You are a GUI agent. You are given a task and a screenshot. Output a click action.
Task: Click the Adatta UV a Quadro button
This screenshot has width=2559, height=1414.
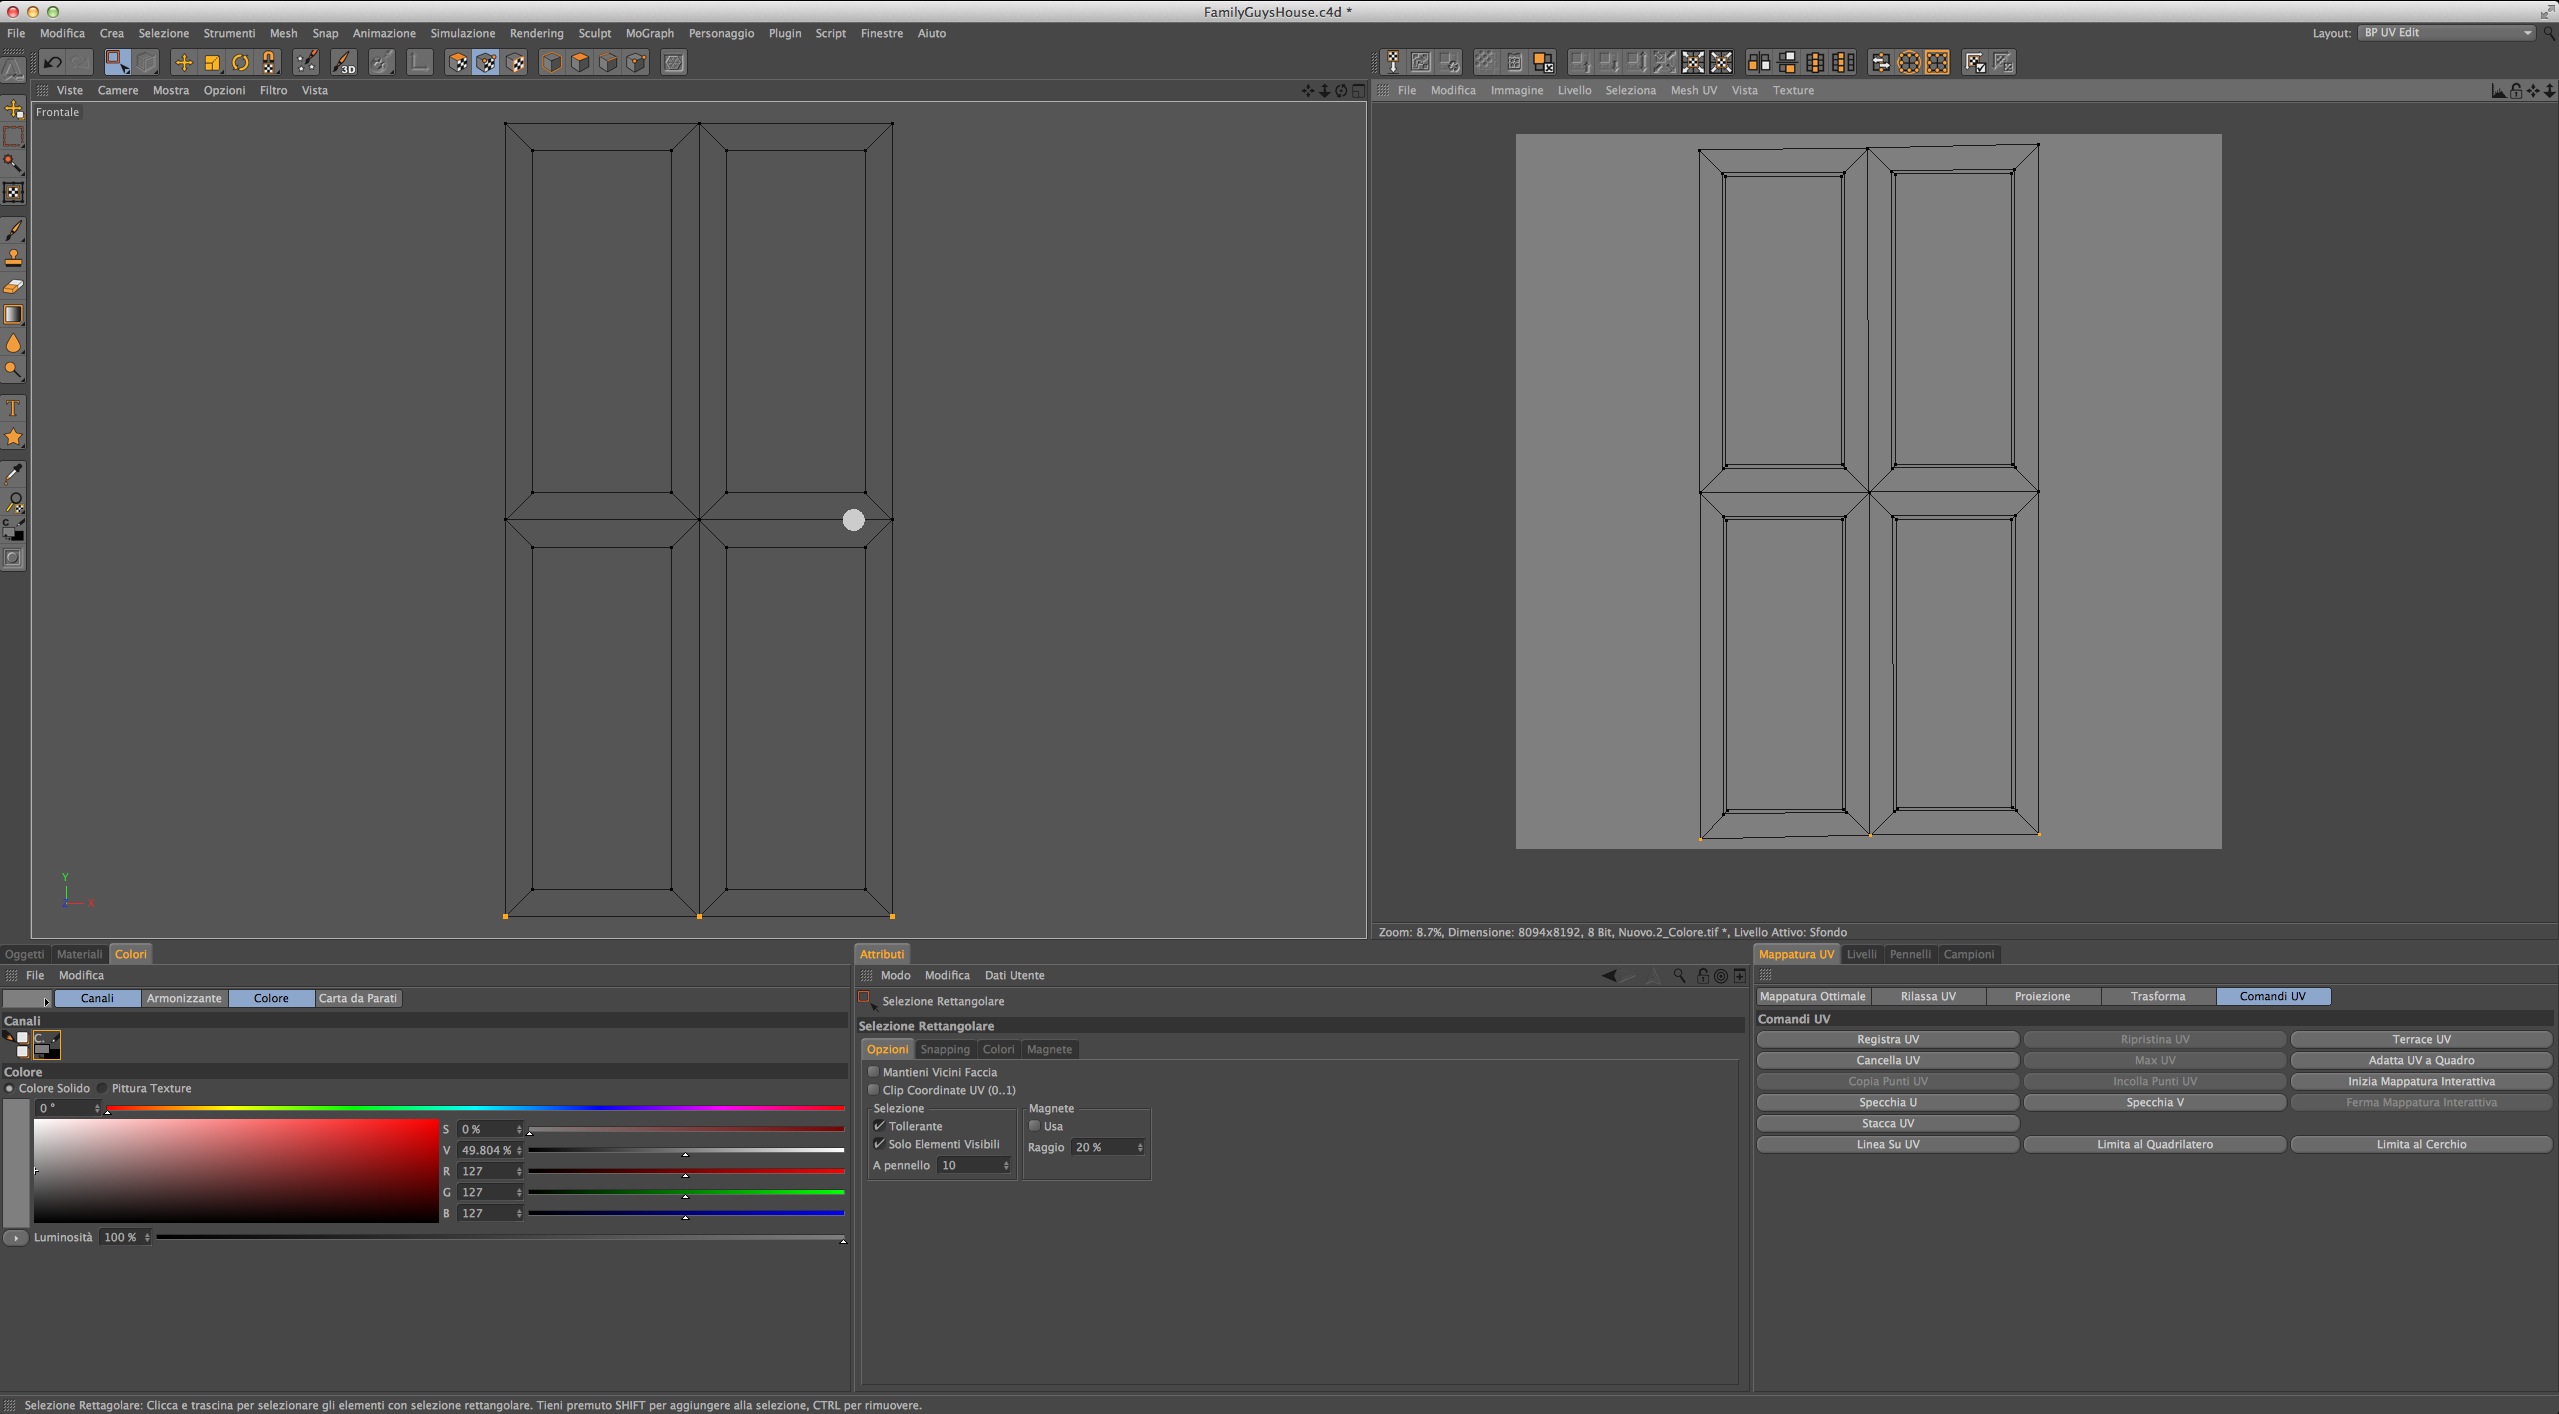pyautogui.click(x=2421, y=1060)
